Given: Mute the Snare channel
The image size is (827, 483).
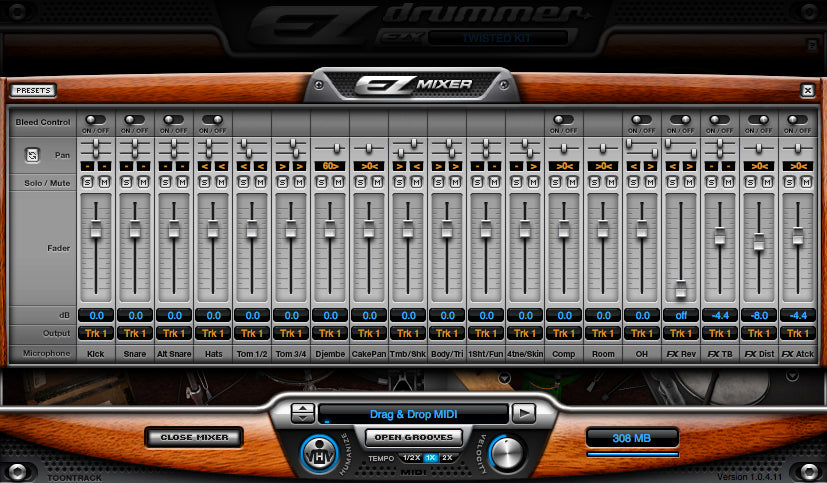Looking at the screenshot, I should click(x=141, y=183).
